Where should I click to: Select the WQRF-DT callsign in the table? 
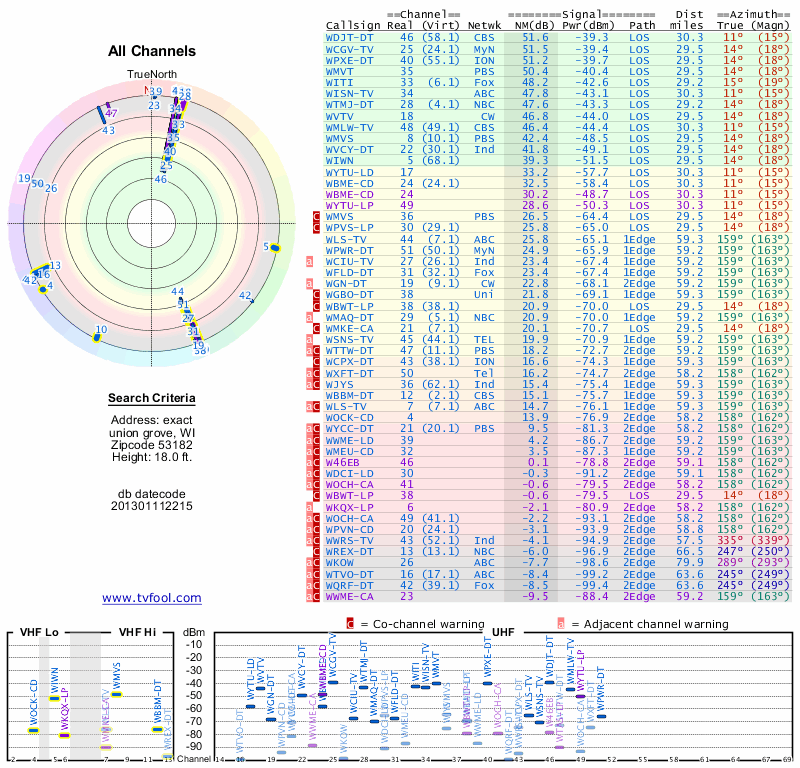coord(349,585)
